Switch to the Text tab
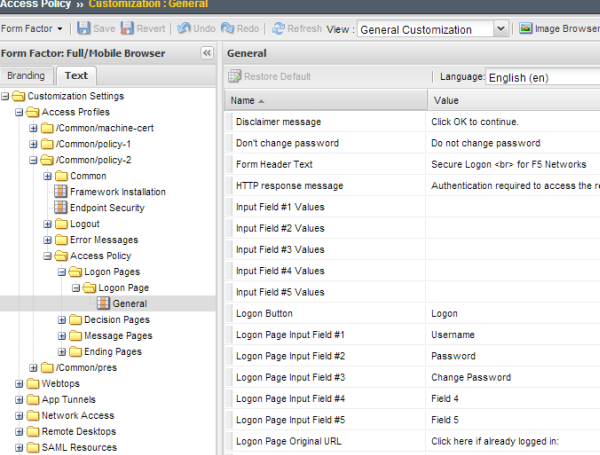Image resolution: width=600 pixels, height=455 pixels. [76, 75]
